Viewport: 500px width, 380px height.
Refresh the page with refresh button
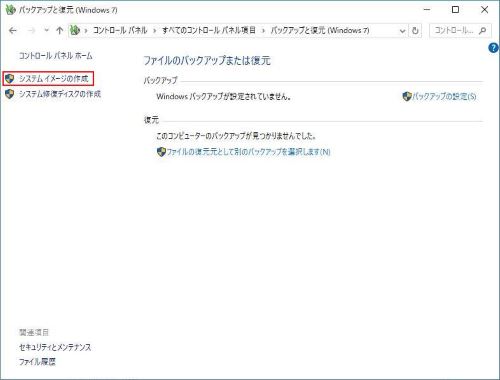click(x=415, y=31)
